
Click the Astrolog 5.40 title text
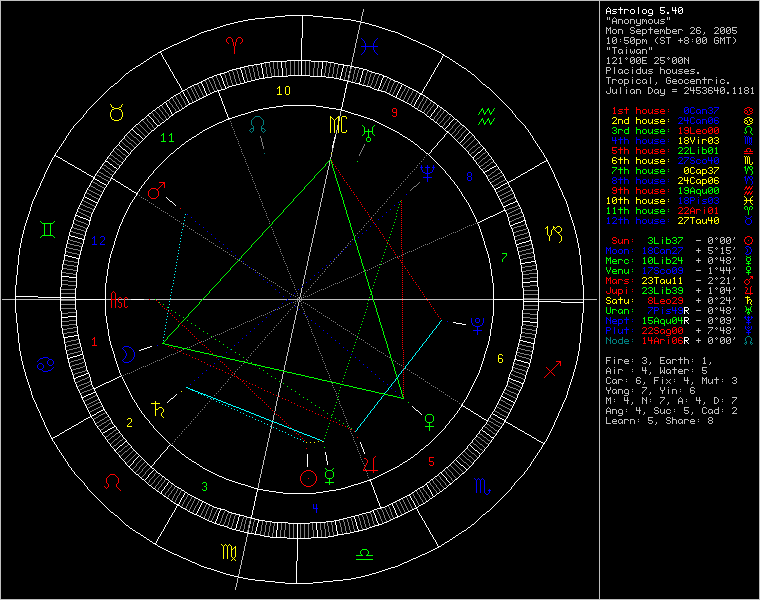coord(644,10)
